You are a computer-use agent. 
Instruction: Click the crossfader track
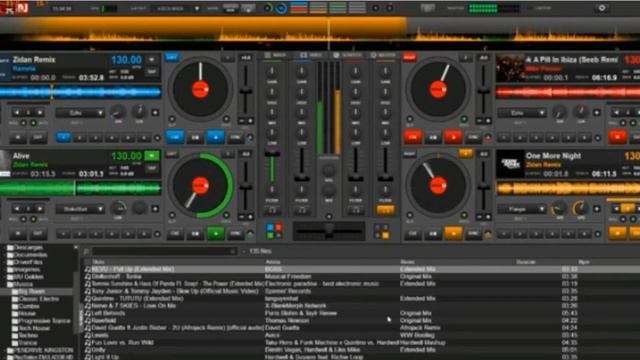[x=329, y=231]
